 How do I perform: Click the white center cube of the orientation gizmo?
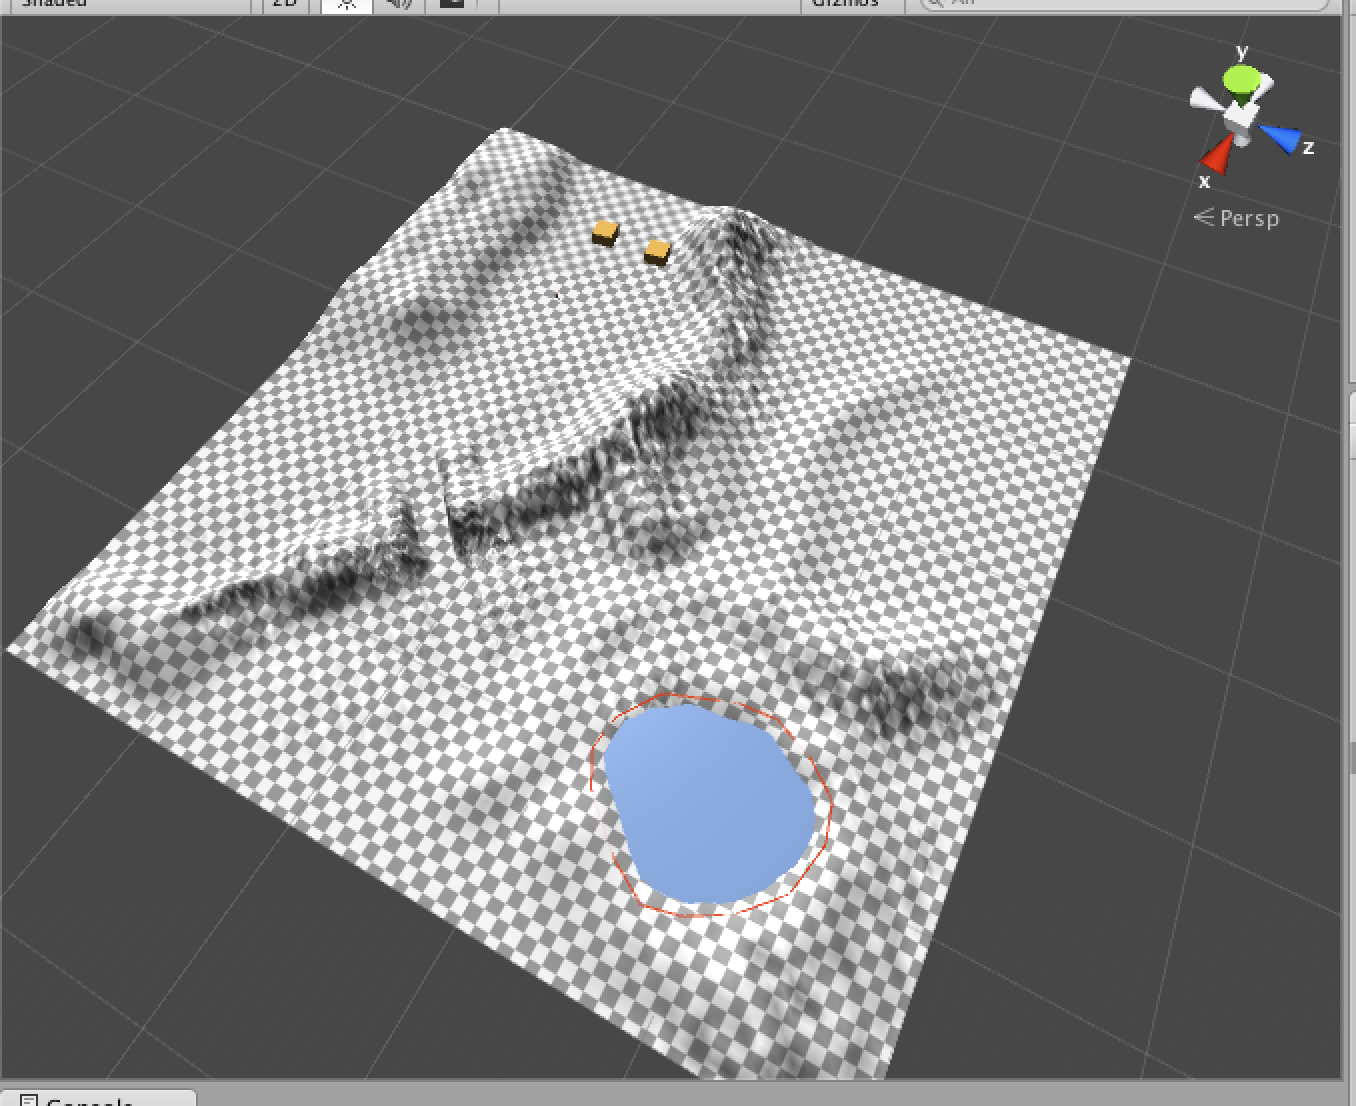click(x=1240, y=117)
